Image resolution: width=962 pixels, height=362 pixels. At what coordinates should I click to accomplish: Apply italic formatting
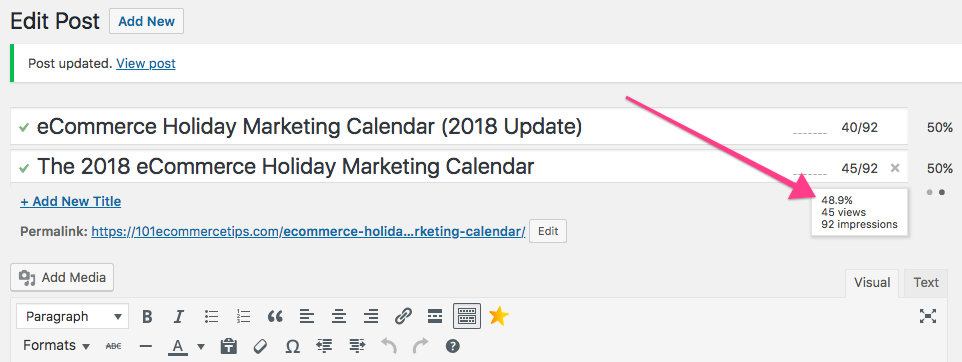click(x=179, y=317)
